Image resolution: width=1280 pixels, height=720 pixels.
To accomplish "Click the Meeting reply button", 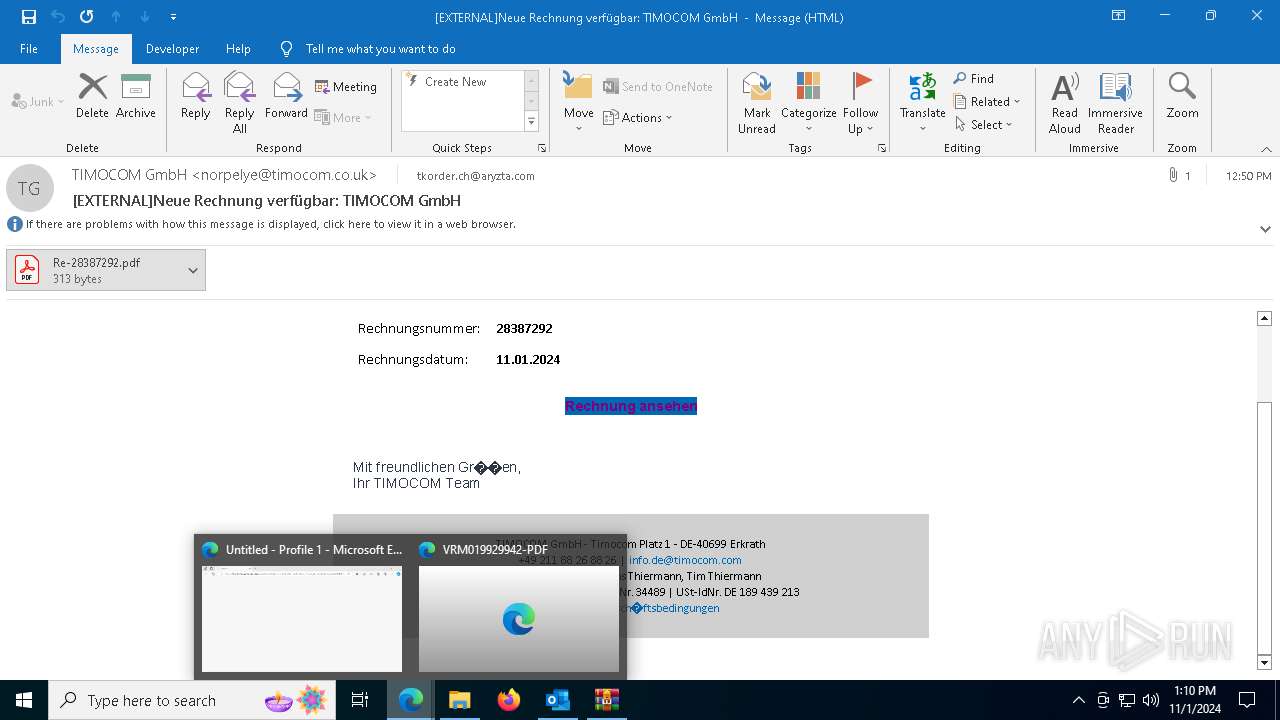I will 346,87.
